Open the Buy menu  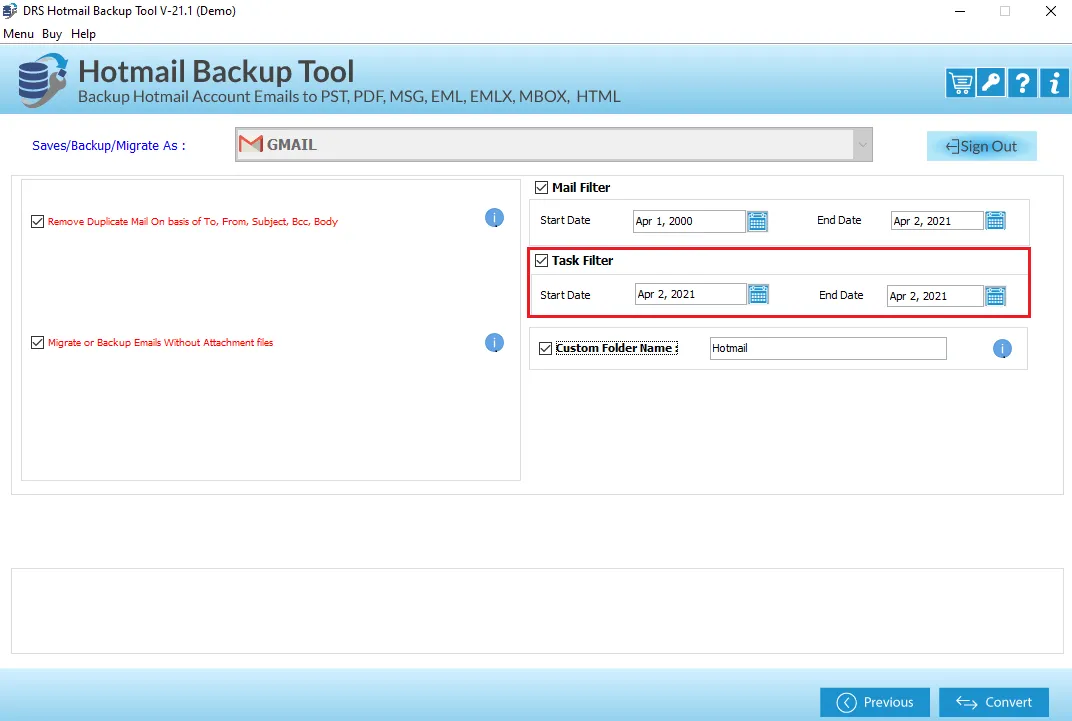[x=52, y=33]
